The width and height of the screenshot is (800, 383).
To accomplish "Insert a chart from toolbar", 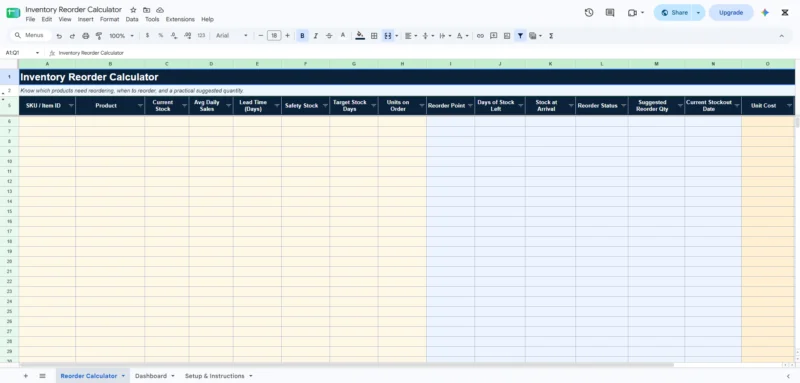I will pos(507,36).
